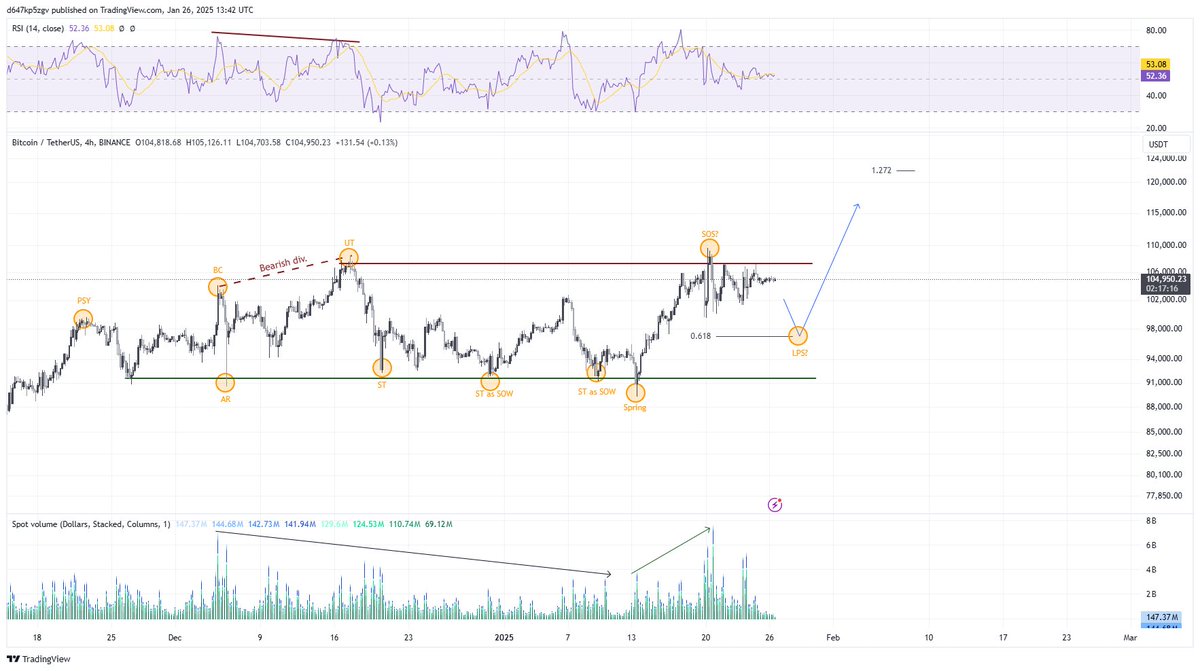Click the orange circle above the AR label
This screenshot has width=1200, height=671.
[225, 382]
